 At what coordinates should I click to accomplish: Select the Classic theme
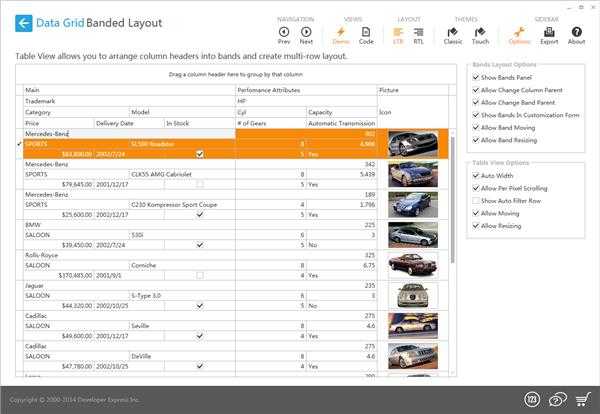[453, 36]
